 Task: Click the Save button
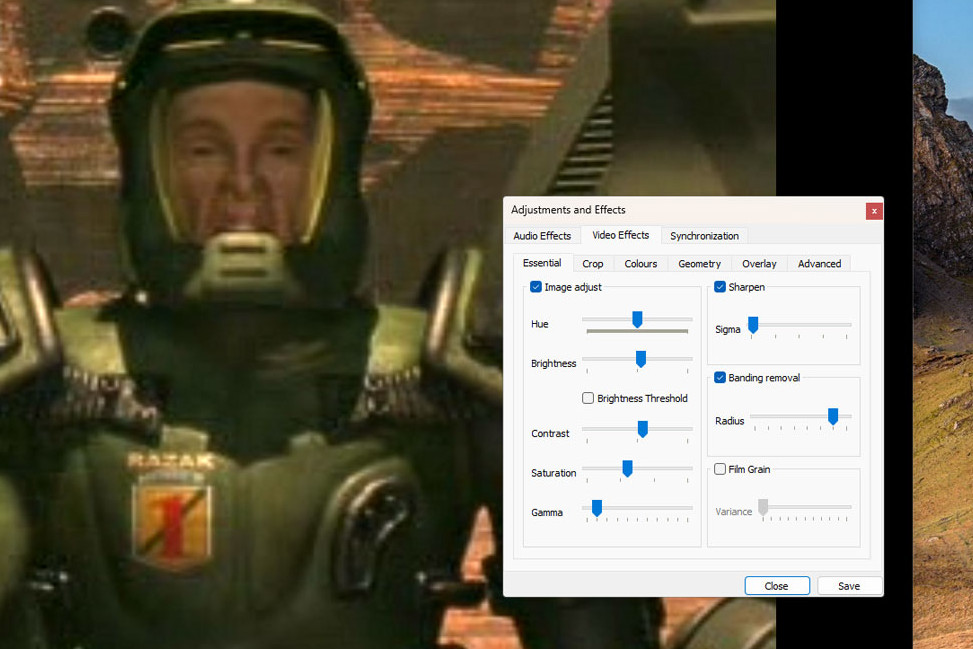848,586
